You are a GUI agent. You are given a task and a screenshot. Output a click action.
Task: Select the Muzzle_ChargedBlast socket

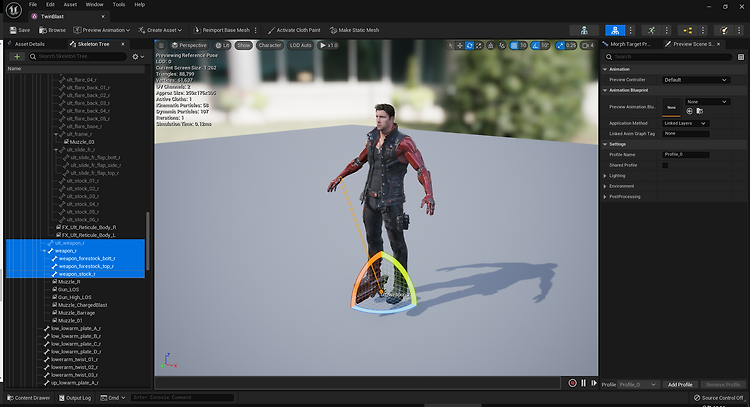tap(82, 305)
